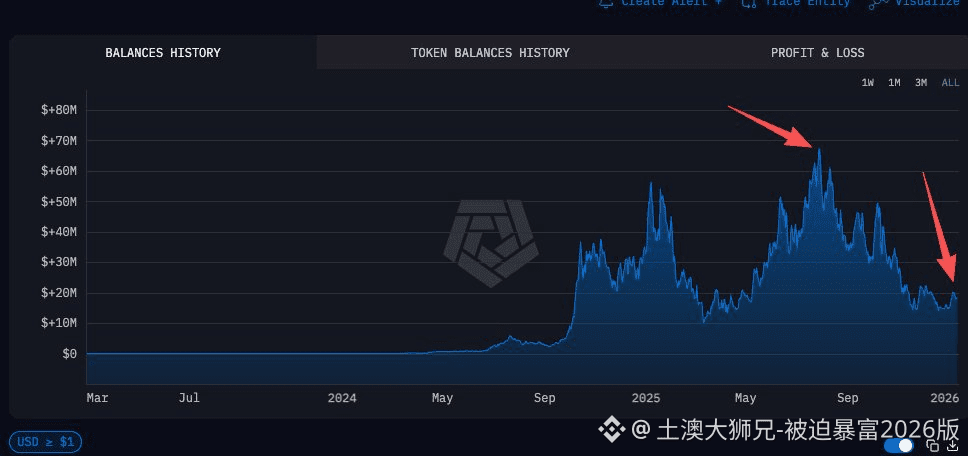Switch to Token Balances History tab

coord(490,53)
